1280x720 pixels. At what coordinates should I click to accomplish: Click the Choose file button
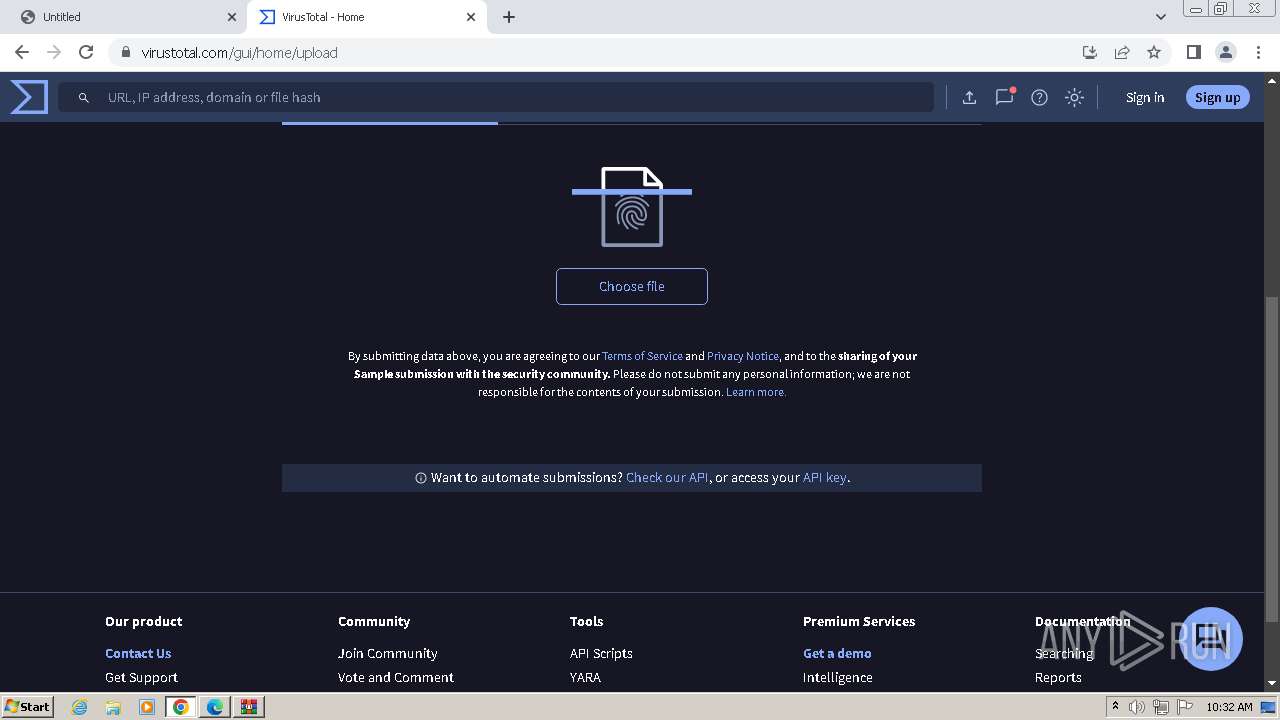pyautogui.click(x=632, y=286)
